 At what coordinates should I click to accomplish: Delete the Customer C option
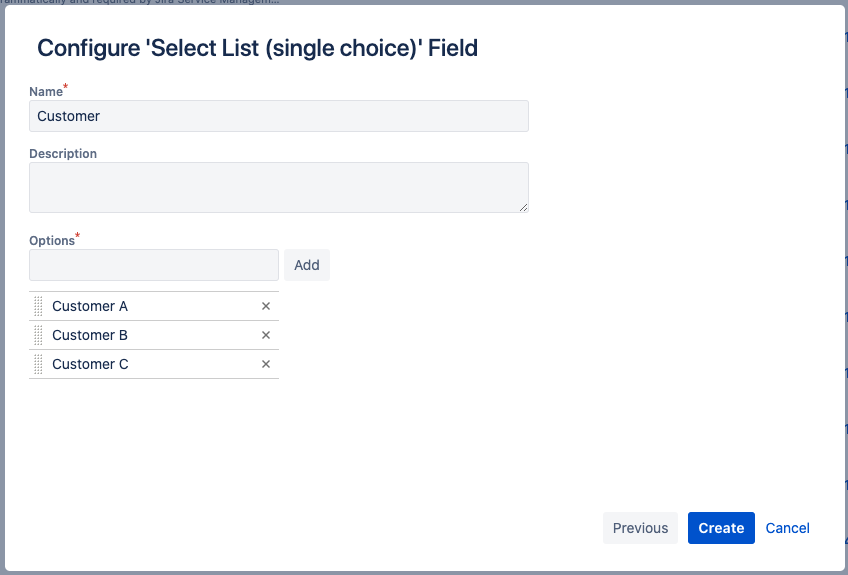[x=266, y=364]
